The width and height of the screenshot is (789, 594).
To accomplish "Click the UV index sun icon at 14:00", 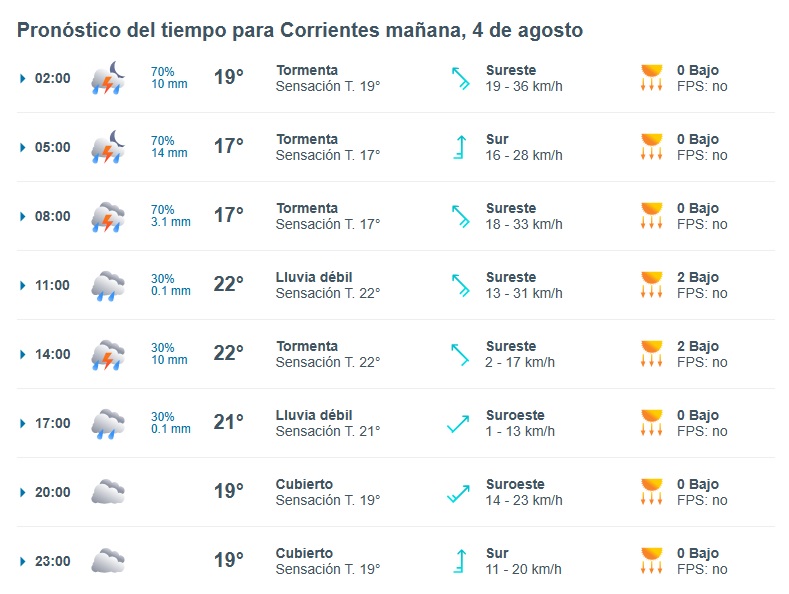I will pos(652,353).
